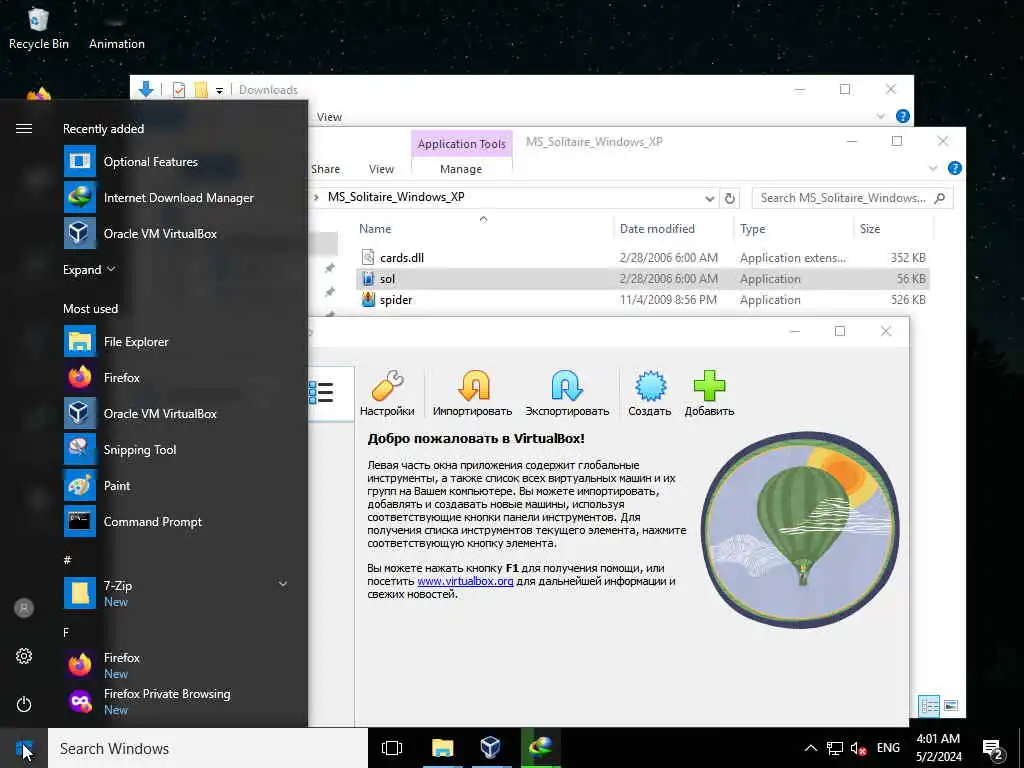Open VirtualBox tools list menu icon

coord(321,392)
